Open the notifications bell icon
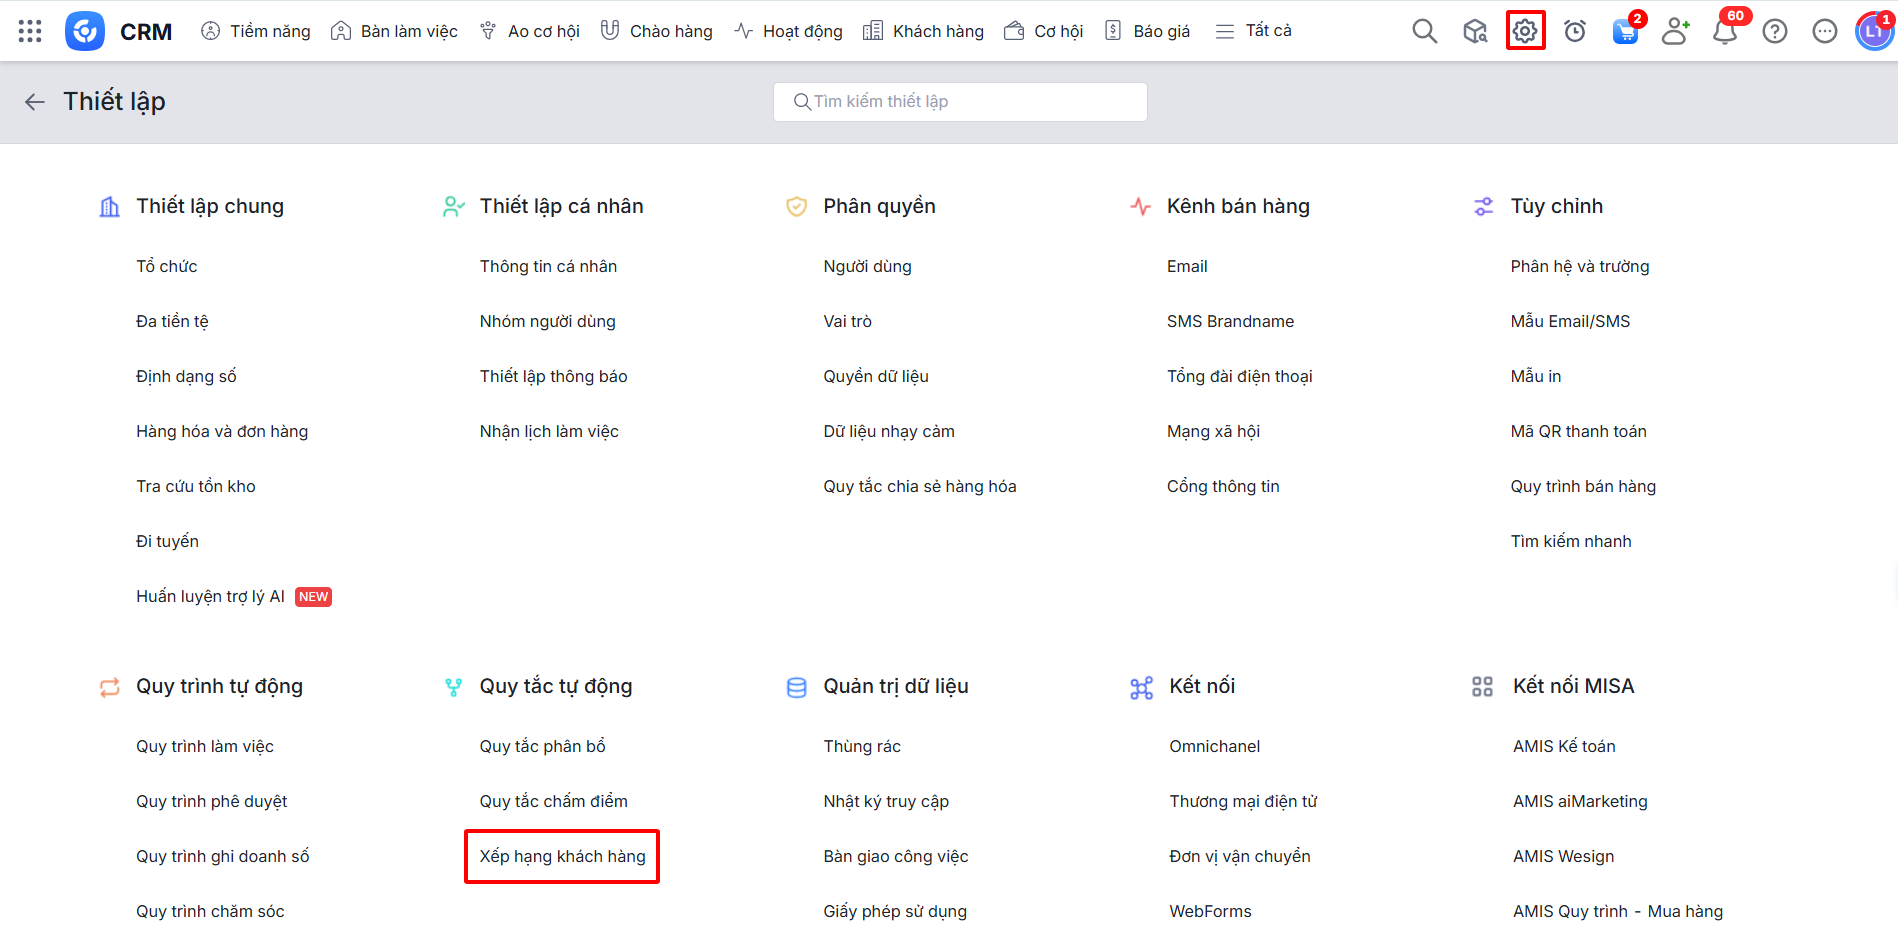The height and width of the screenshot is (939, 1898). click(1724, 32)
